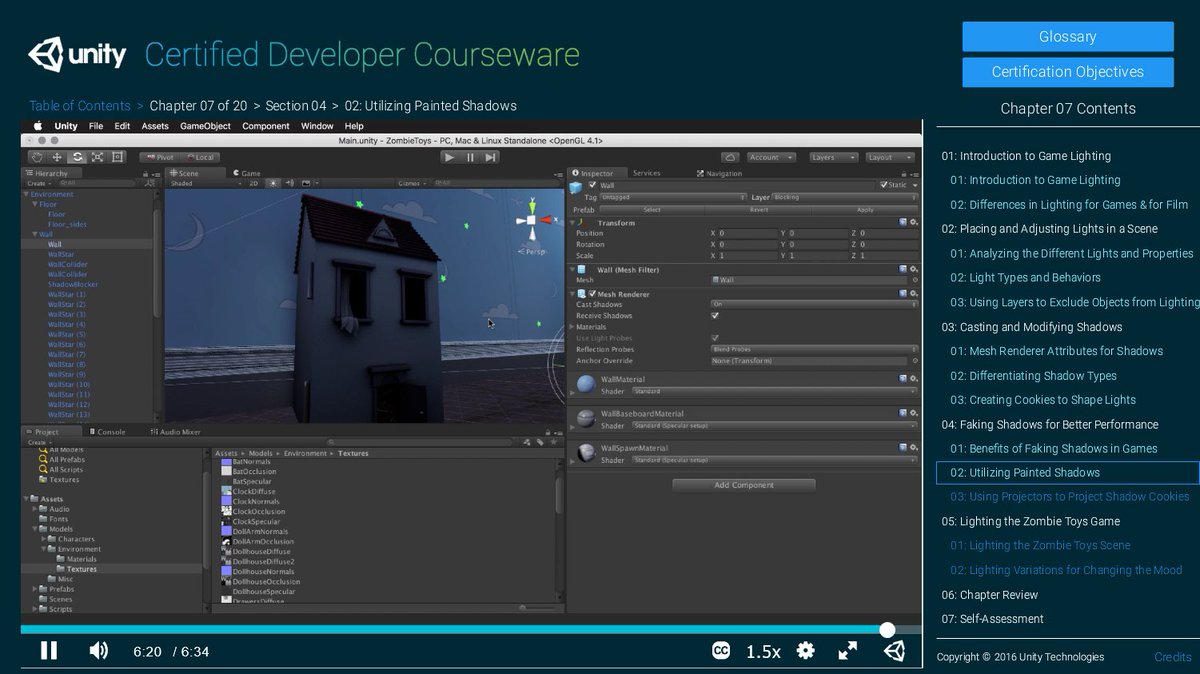Toggle the Wall object active checkbox
This screenshot has width=1200, height=674.
pos(592,185)
